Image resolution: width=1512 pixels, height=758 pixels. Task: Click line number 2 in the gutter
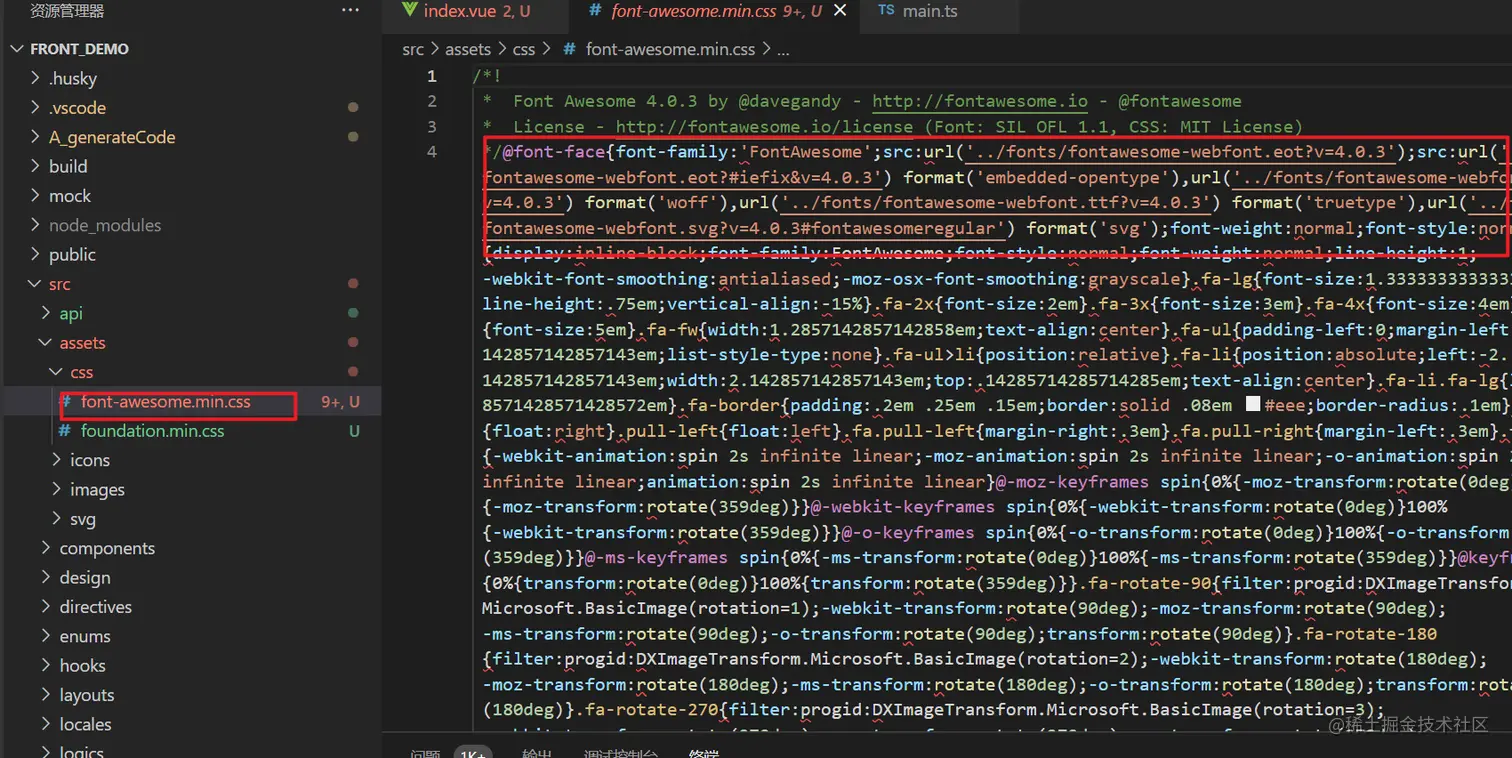tap(431, 101)
